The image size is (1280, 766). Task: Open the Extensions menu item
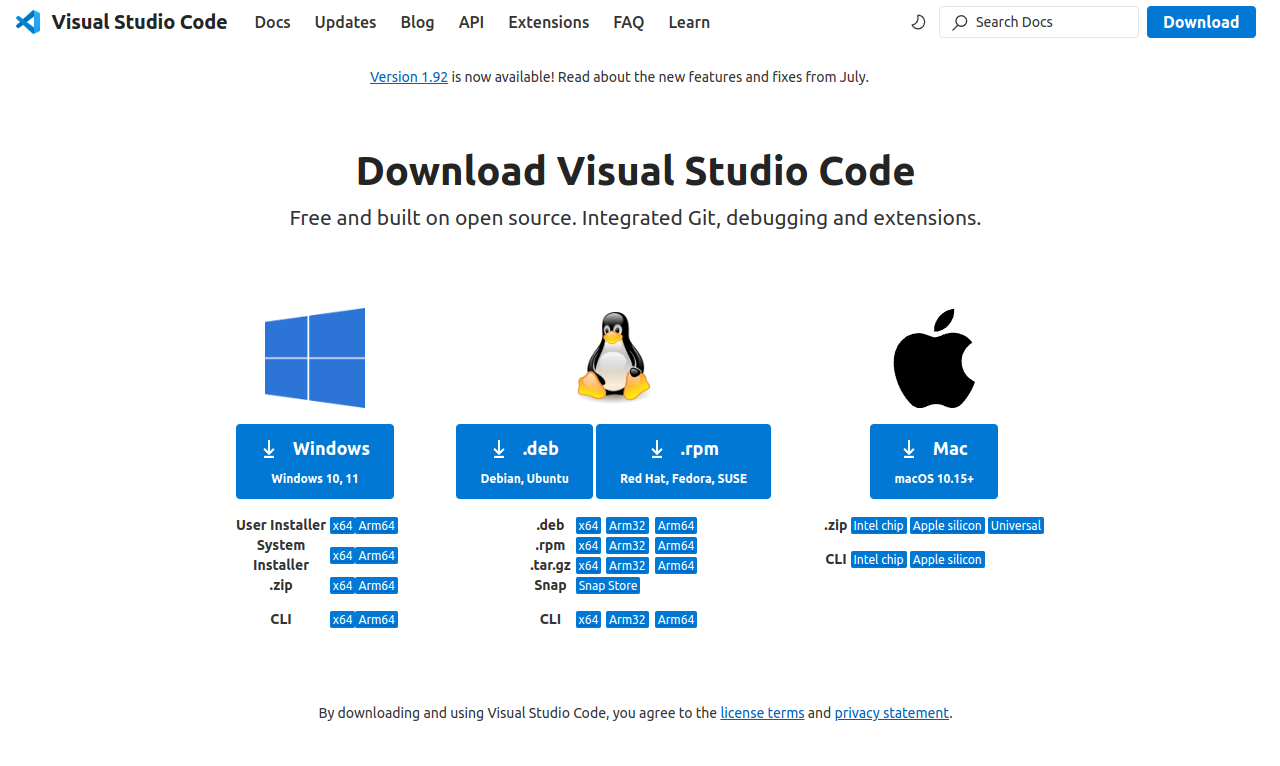548,22
